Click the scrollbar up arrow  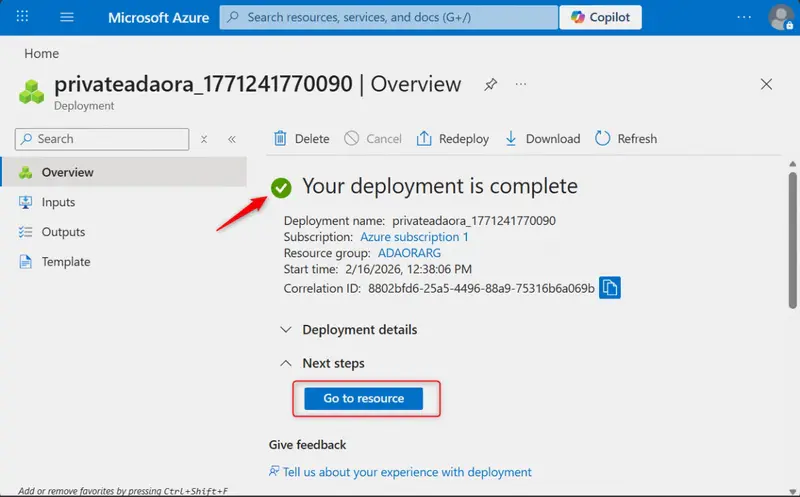pyautogui.click(x=792, y=164)
